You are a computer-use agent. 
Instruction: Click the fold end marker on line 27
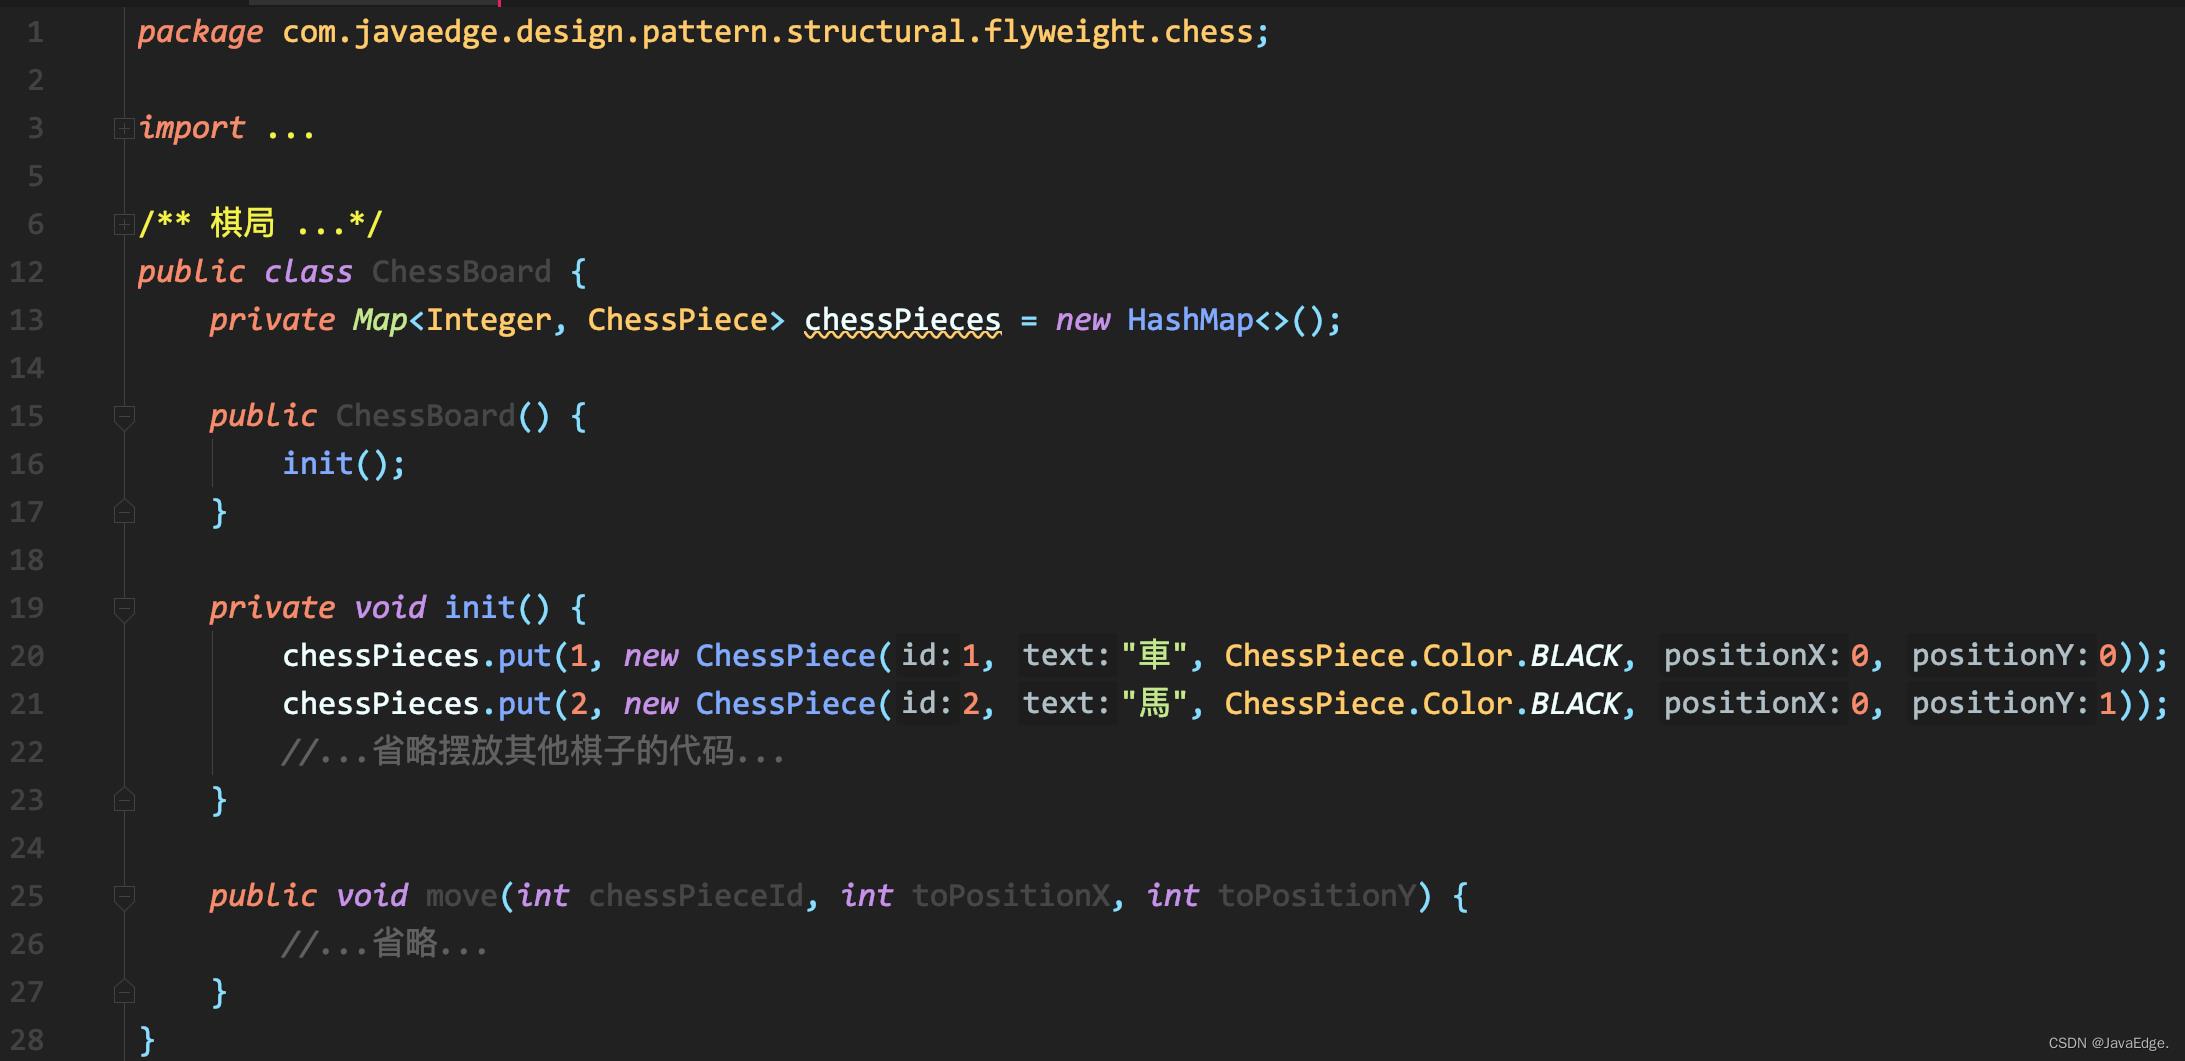(124, 992)
